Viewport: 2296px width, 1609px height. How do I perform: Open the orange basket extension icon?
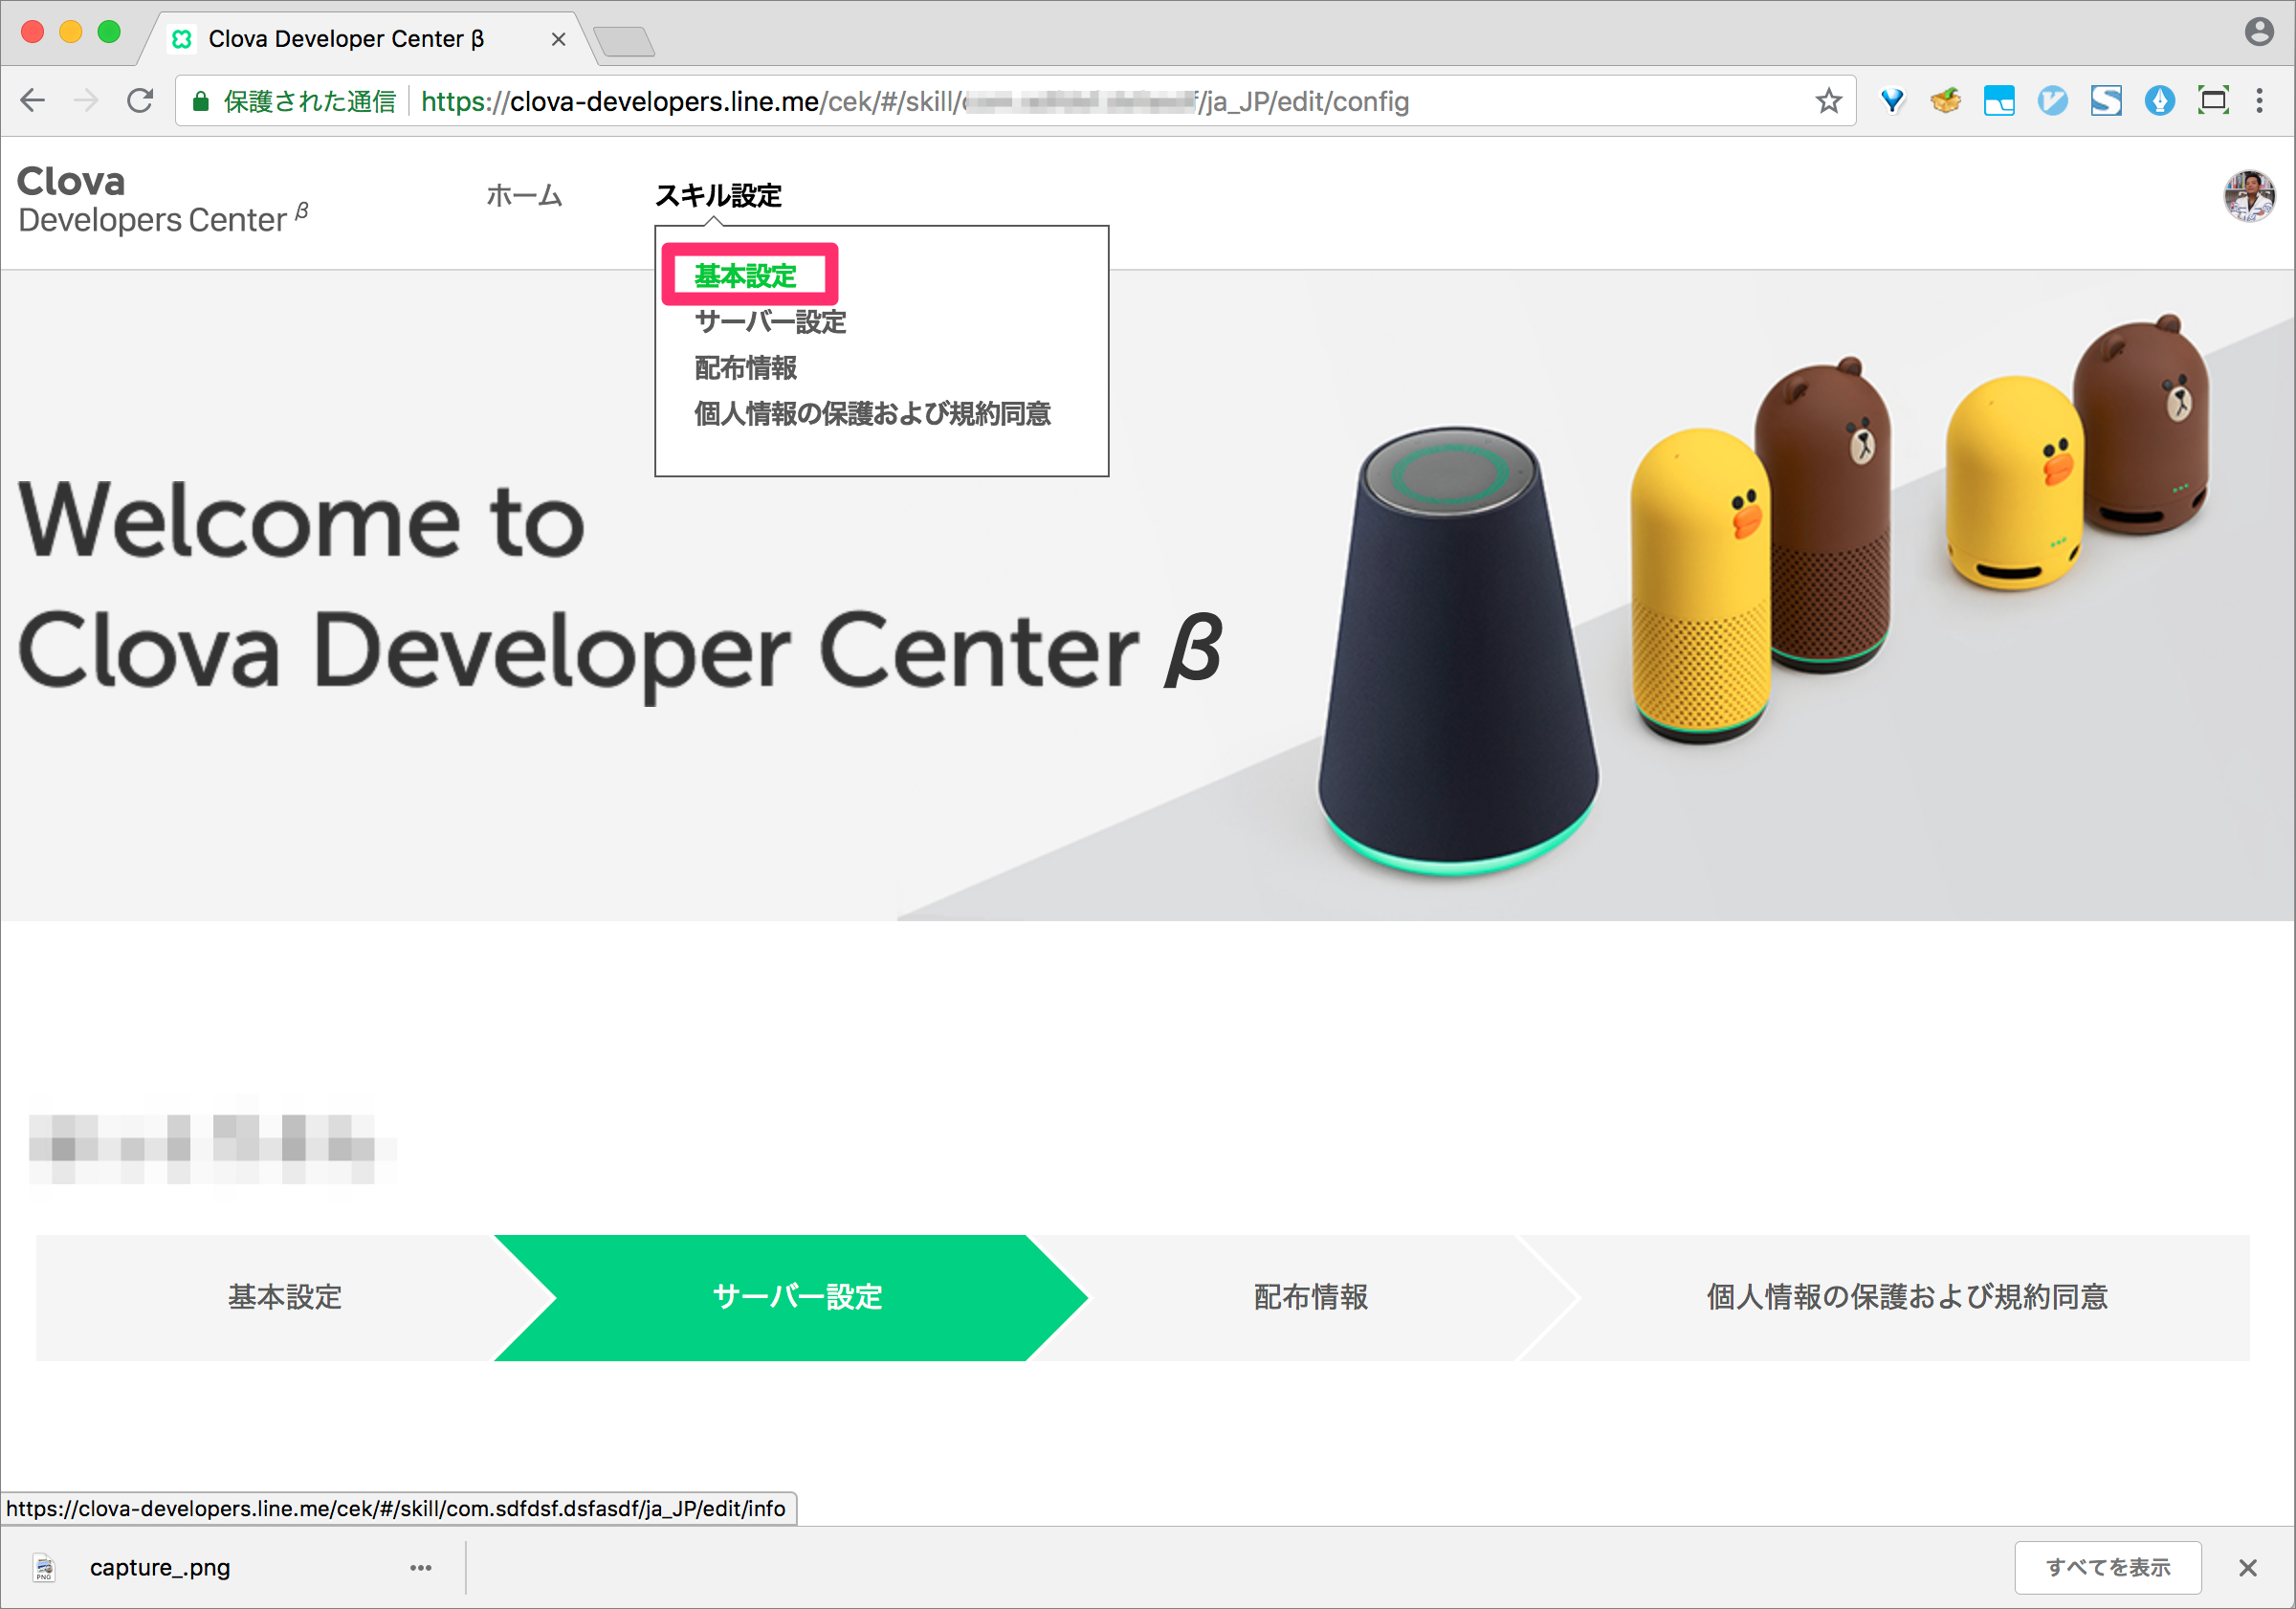pos(1945,100)
